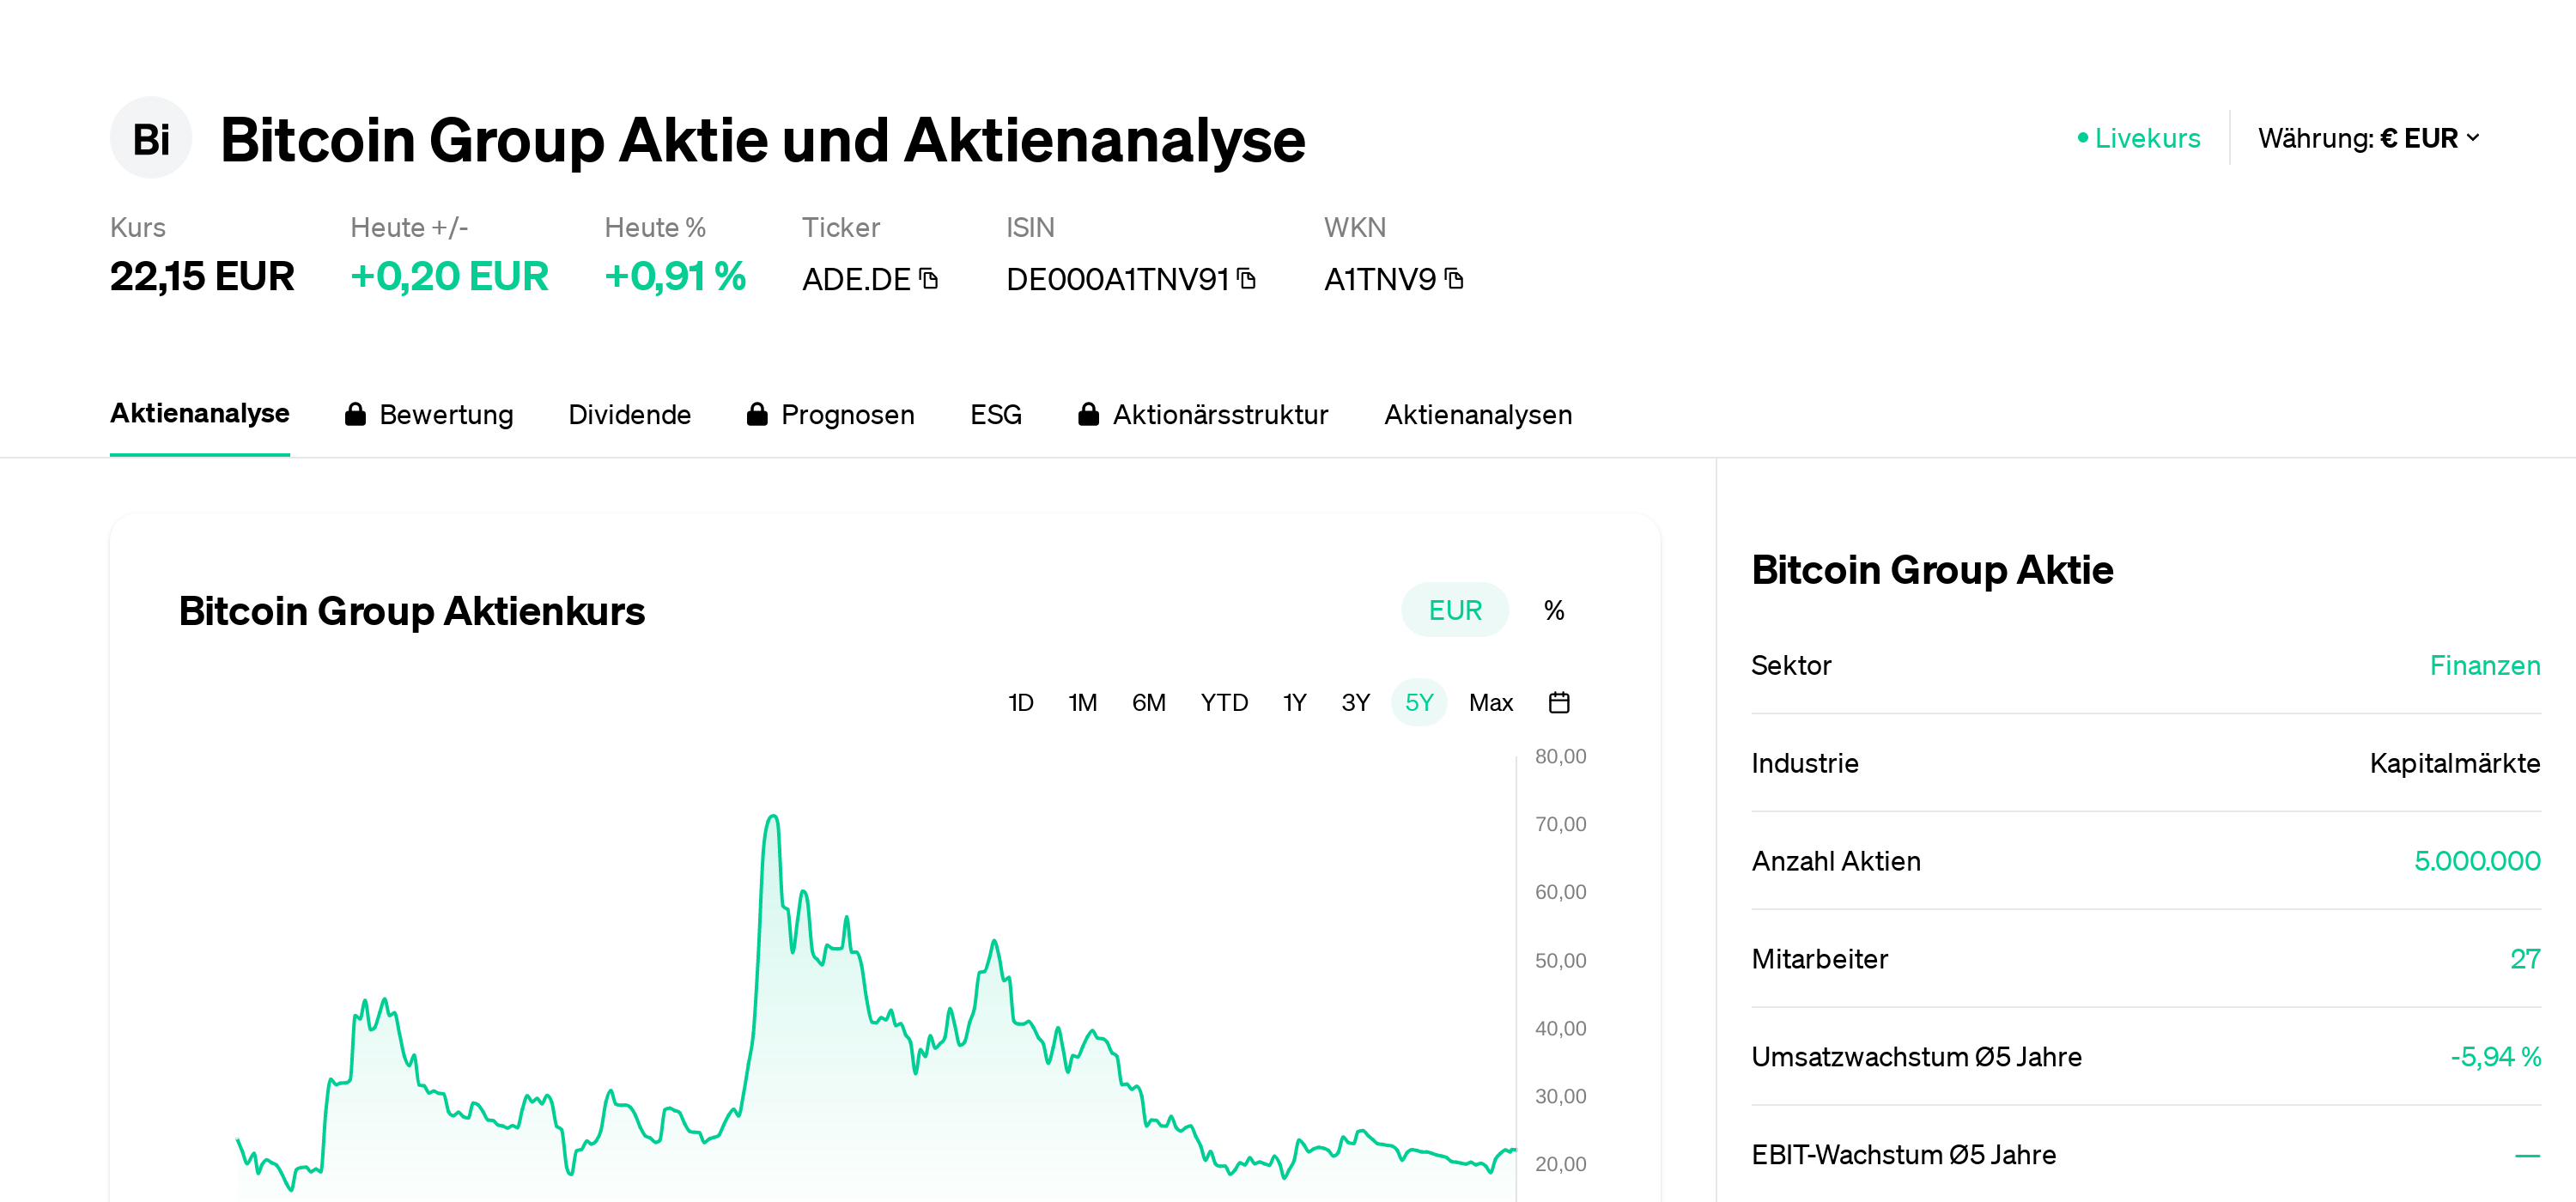Open the Währung currency dropdown
The height and width of the screenshot is (1202, 2576).
pyautogui.click(x=2371, y=138)
